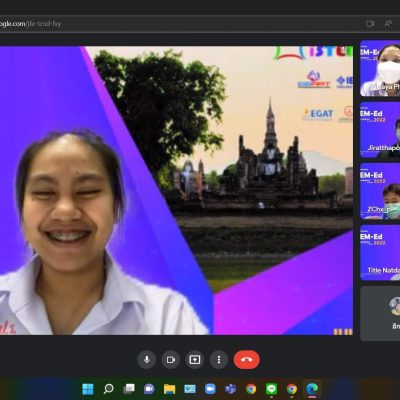Click the camera permission icon in the address bar
Image resolution: width=400 pixels, height=400 pixels.
click(x=370, y=24)
